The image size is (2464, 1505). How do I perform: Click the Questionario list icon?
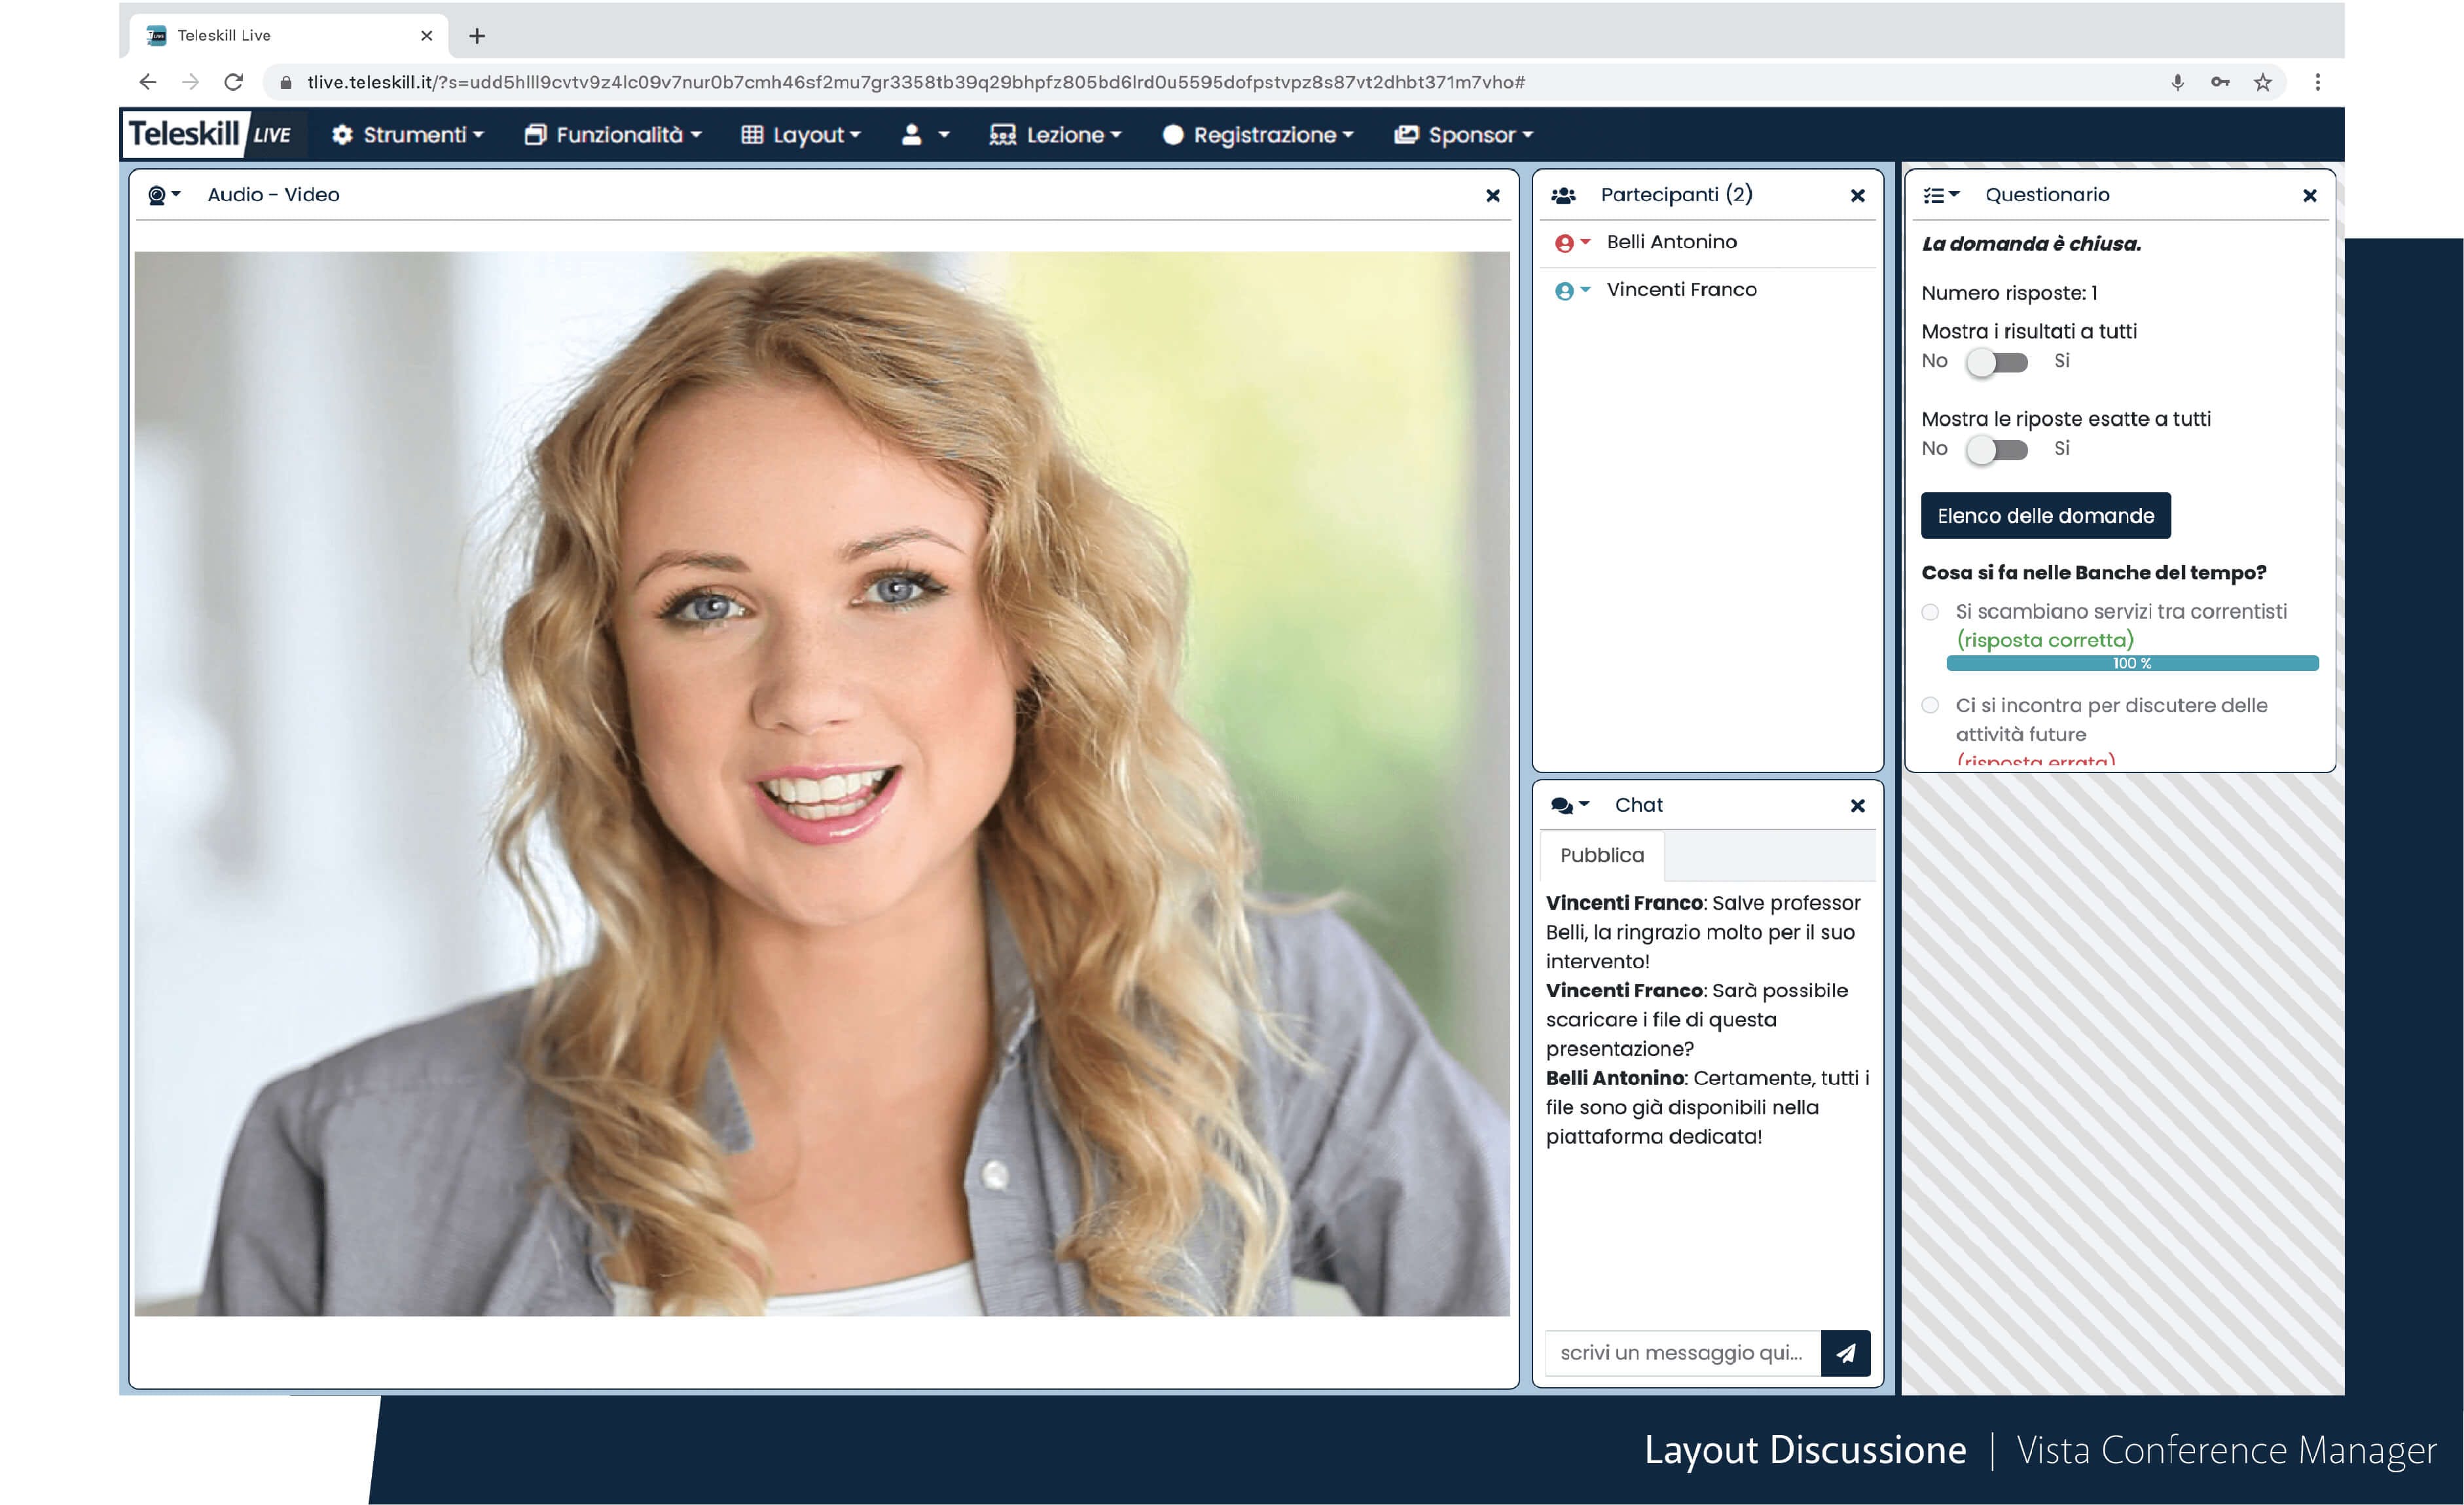tap(1935, 195)
